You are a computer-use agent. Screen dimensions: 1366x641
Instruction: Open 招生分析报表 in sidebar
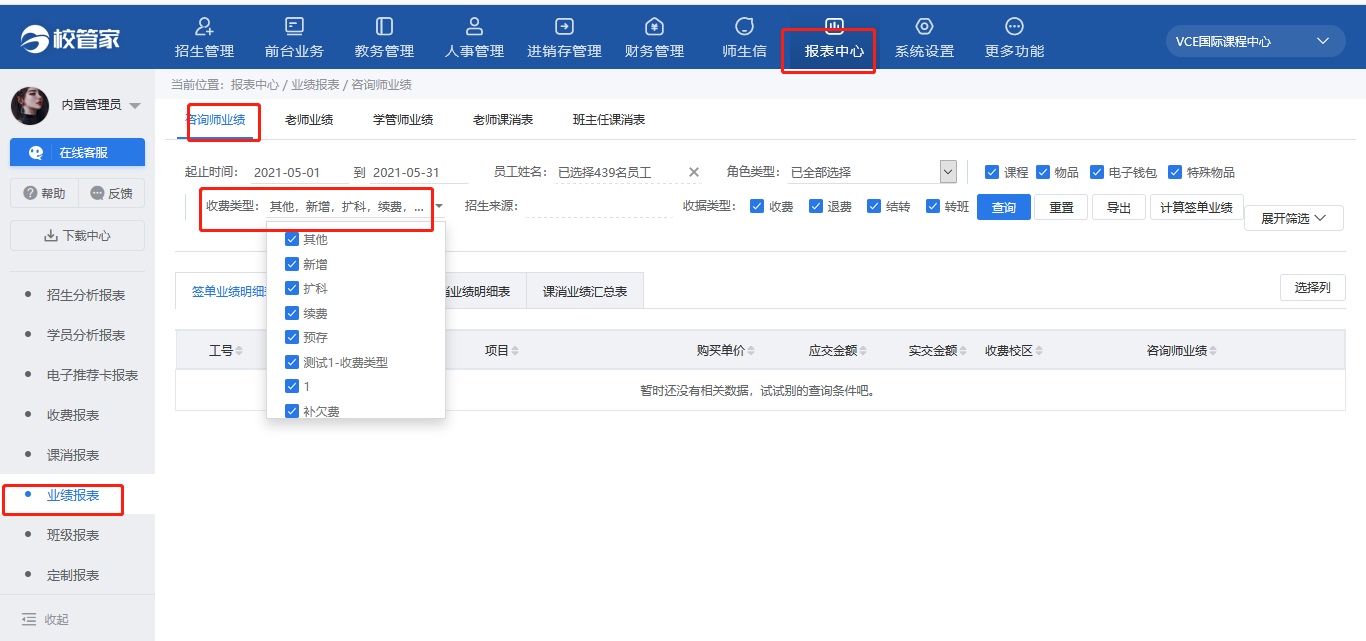tap(86, 295)
